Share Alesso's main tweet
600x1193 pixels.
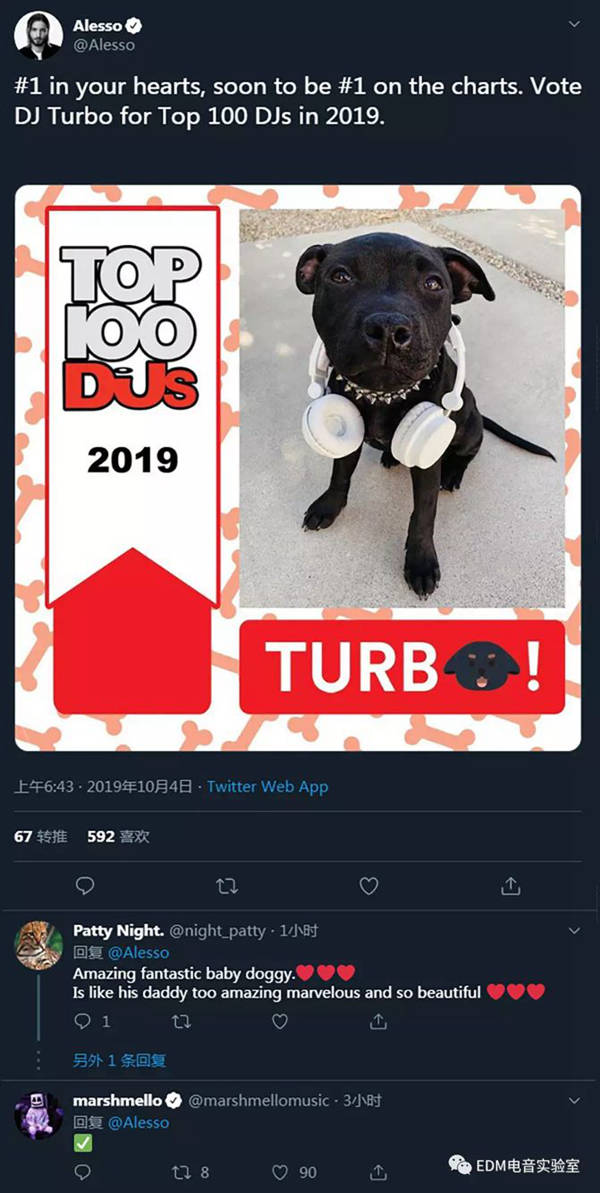point(511,886)
